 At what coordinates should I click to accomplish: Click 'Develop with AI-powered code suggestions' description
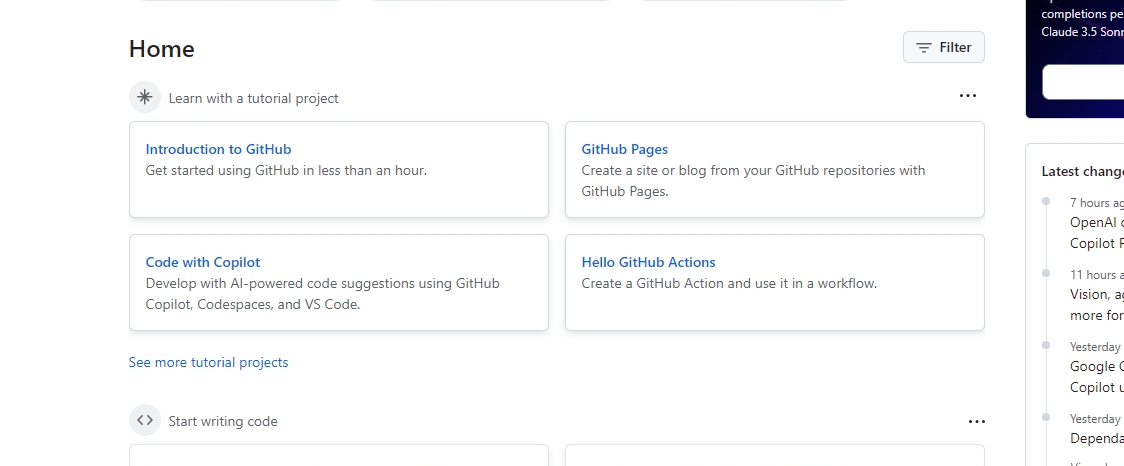pyautogui.click(x=323, y=293)
